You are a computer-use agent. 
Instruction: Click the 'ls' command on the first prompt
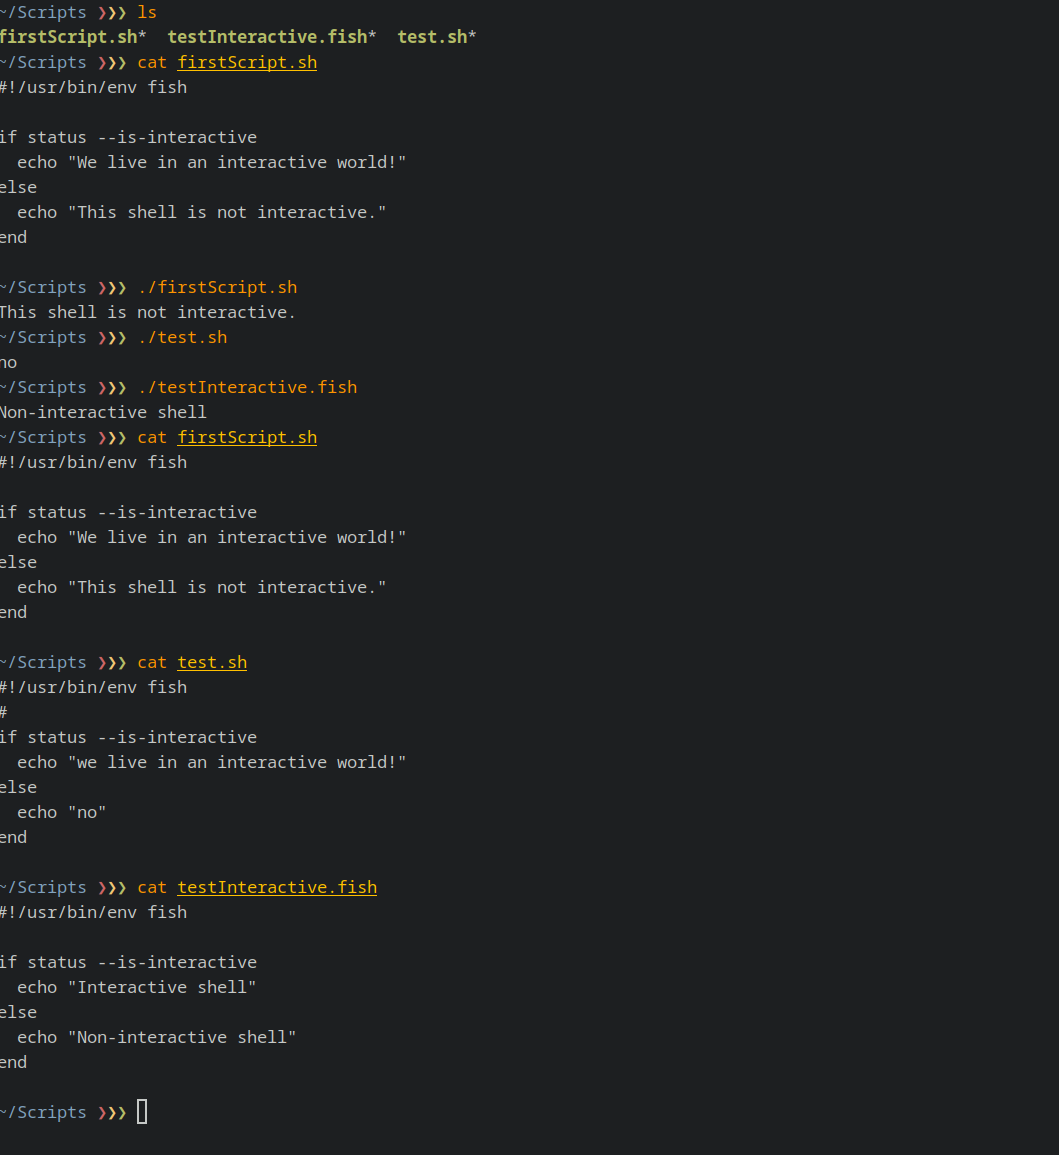147,13
